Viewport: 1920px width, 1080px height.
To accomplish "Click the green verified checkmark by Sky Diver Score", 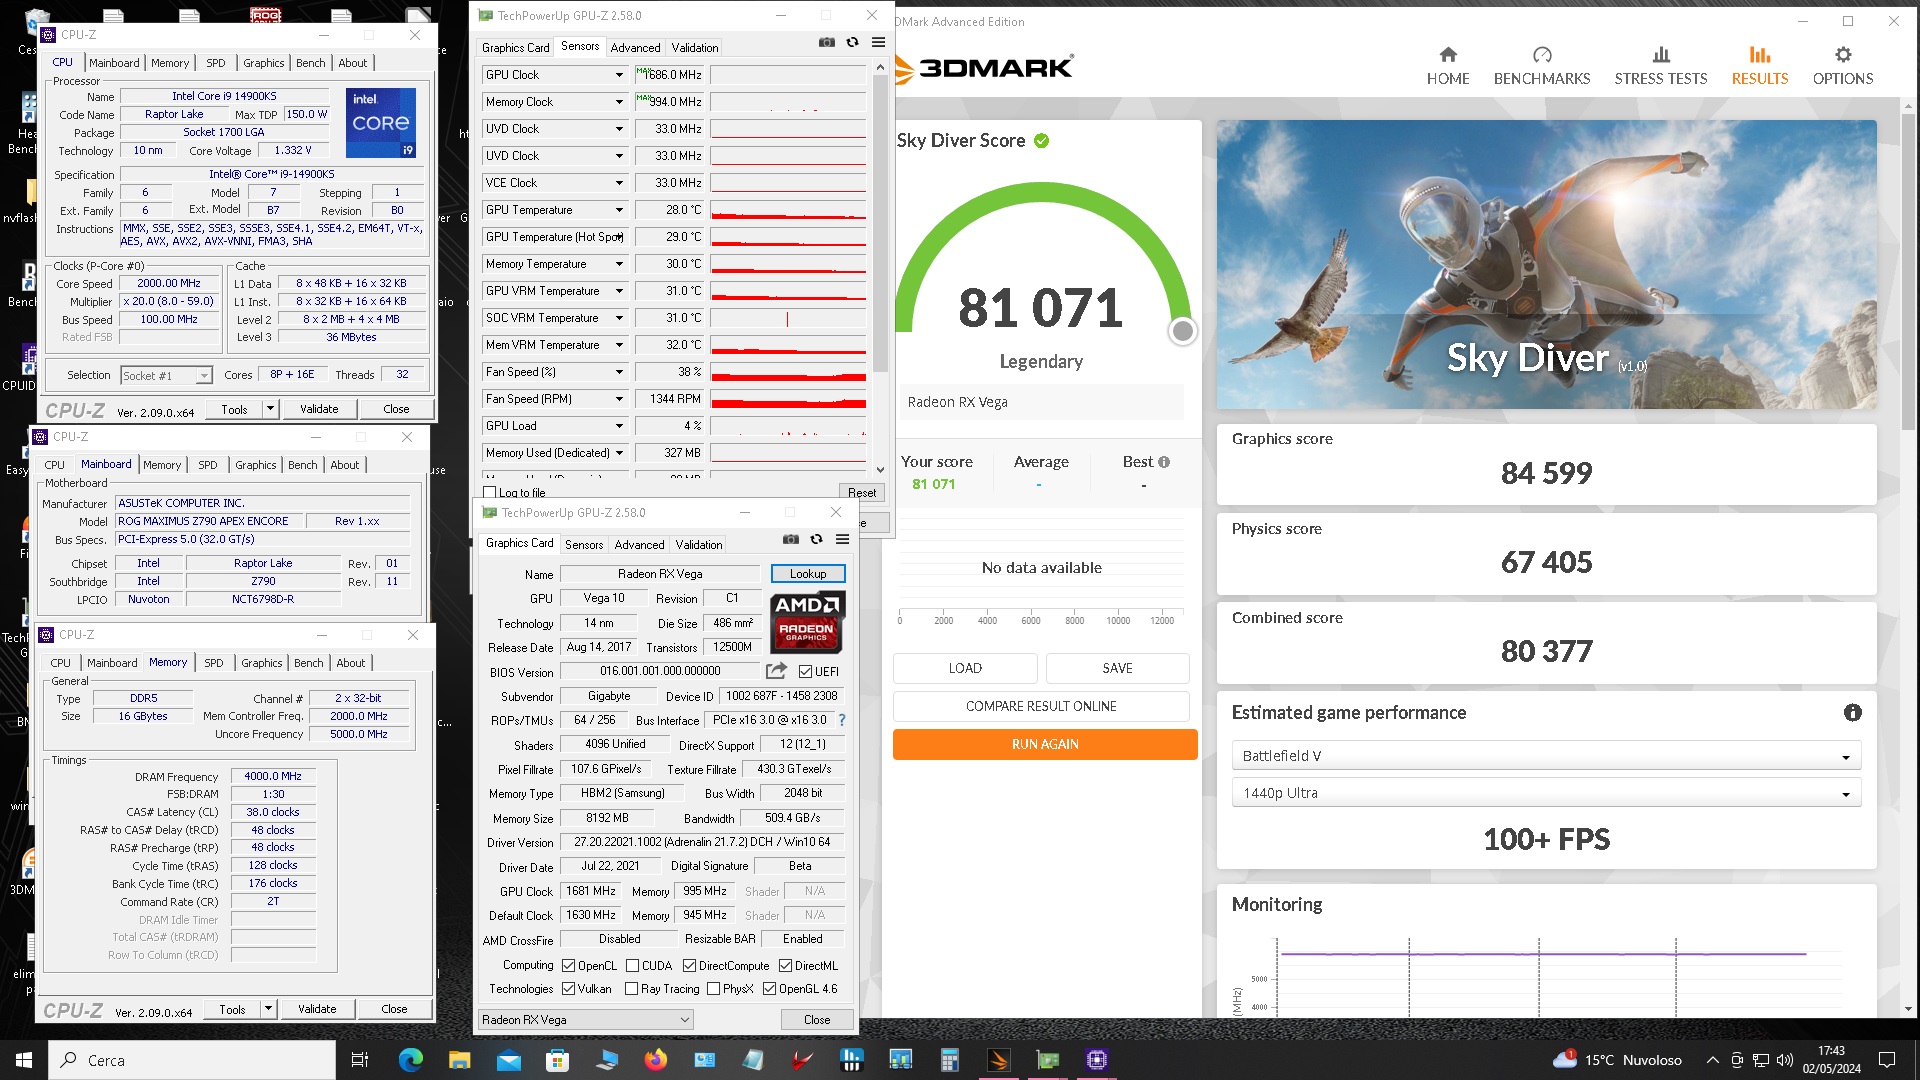I will [1041, 141].
